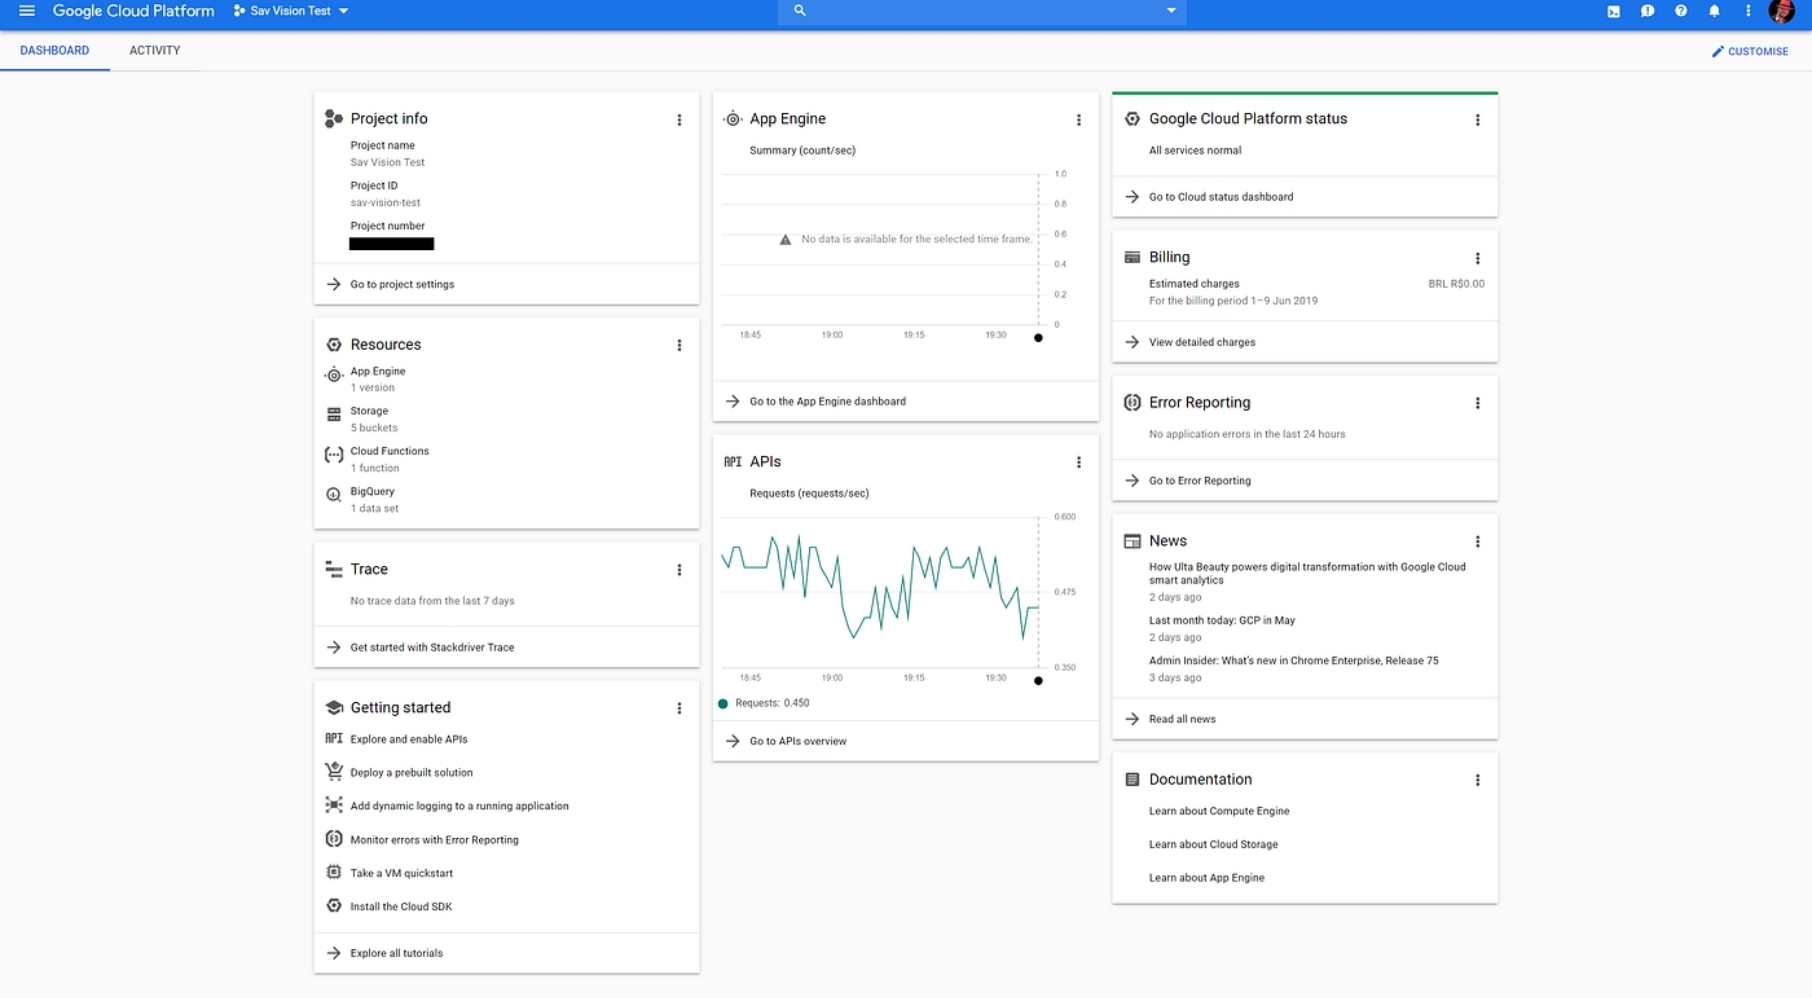The height and width of the screenshot is (998, 1812).
Task: Open Trace card options menu
Action: 679,570
